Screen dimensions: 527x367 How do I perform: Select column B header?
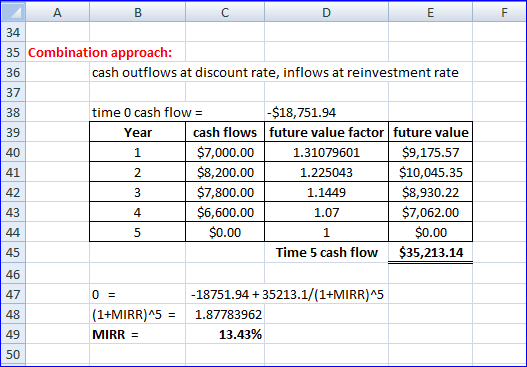pyautogui.click(x=137, y=12)
